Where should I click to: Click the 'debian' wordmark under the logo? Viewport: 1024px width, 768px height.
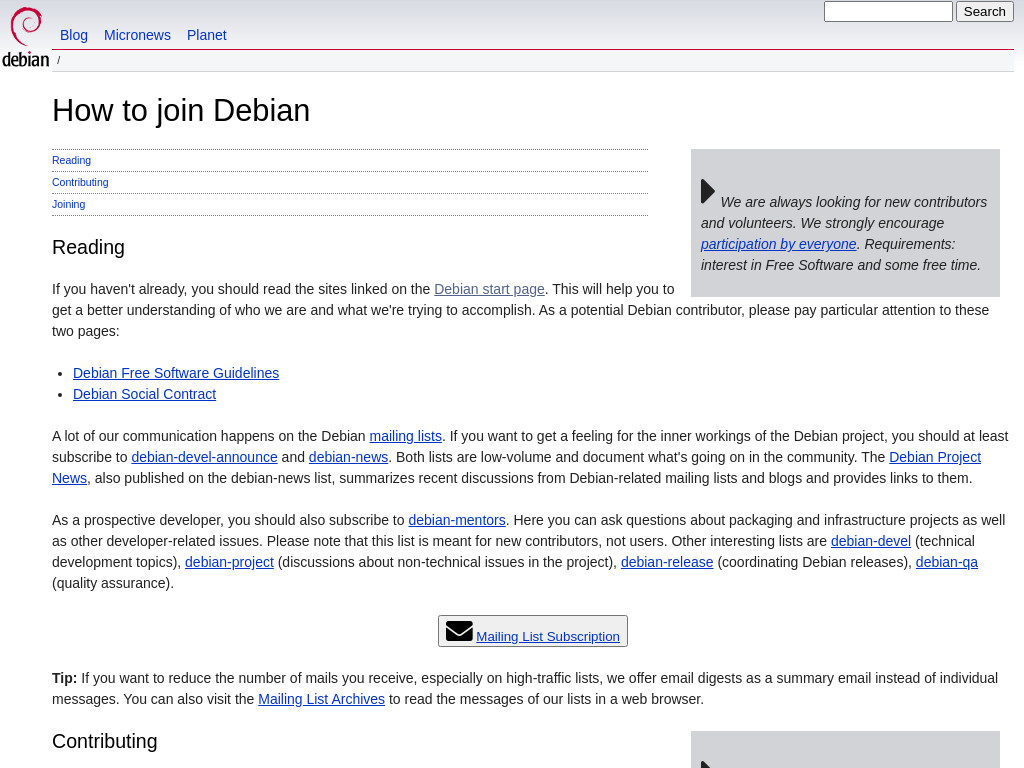[x=26, y=59]
